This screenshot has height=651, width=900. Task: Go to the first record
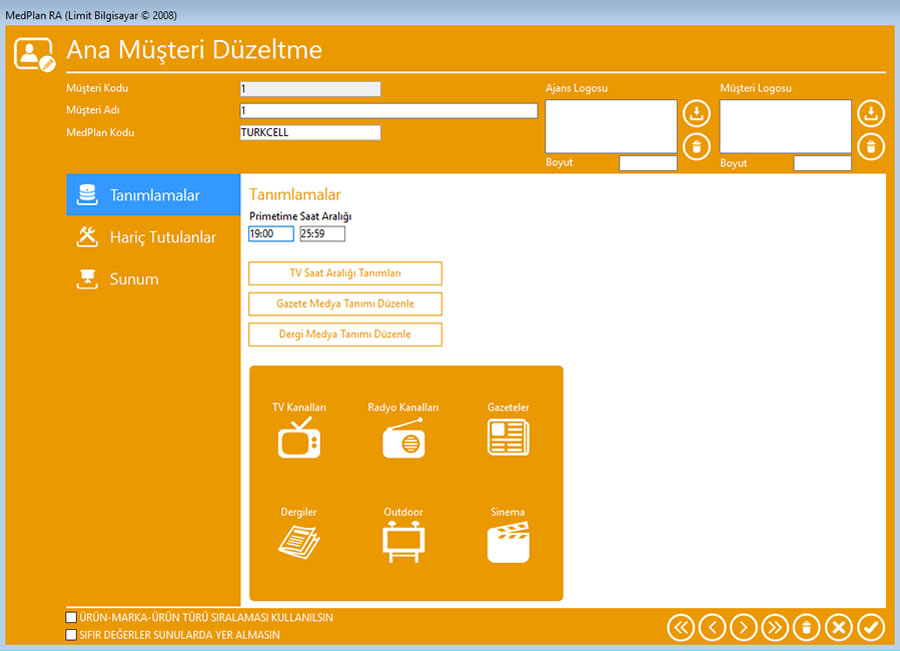pos(681,627)
